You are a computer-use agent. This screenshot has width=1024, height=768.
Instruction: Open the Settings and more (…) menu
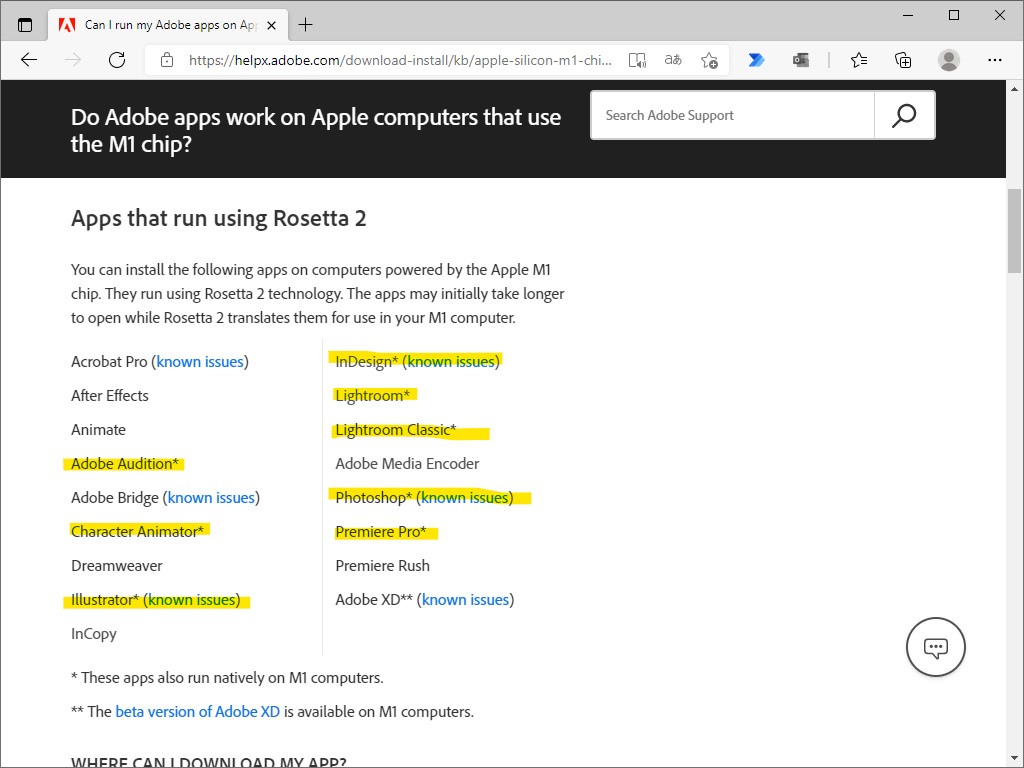click(x=995, y=60)
